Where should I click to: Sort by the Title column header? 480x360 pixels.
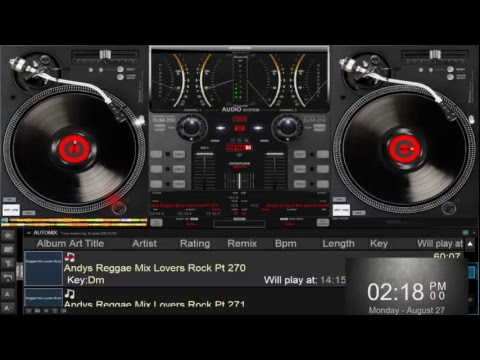click(94, 243)
